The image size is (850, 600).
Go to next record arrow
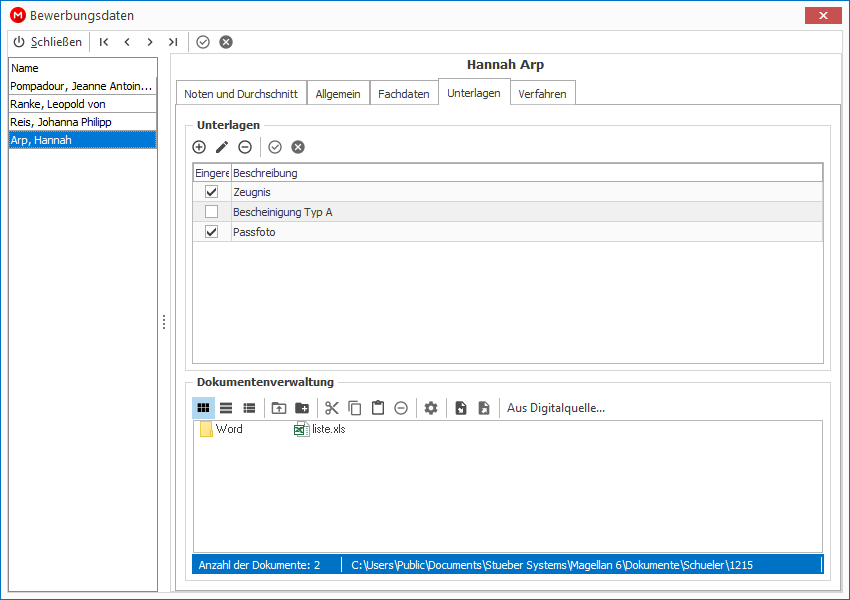point(150,42)
